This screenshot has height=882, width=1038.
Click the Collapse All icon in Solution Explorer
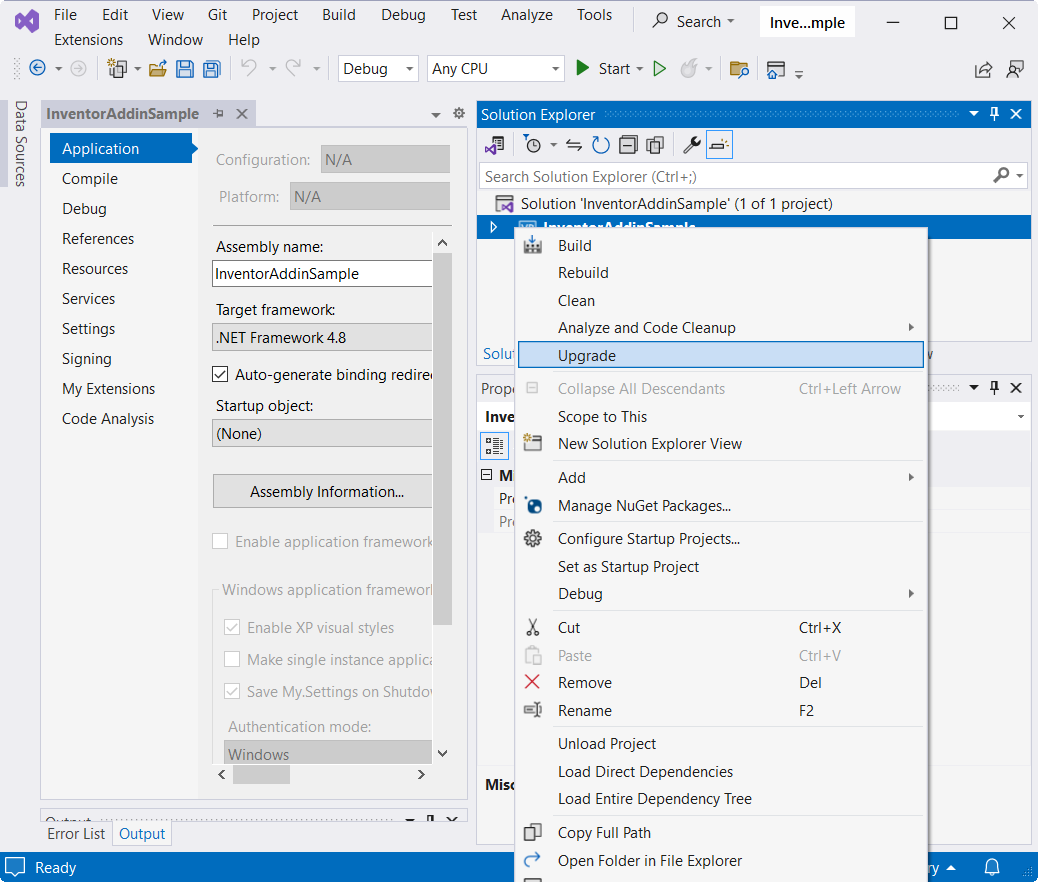pyautogui.click(x=628, y=145)
